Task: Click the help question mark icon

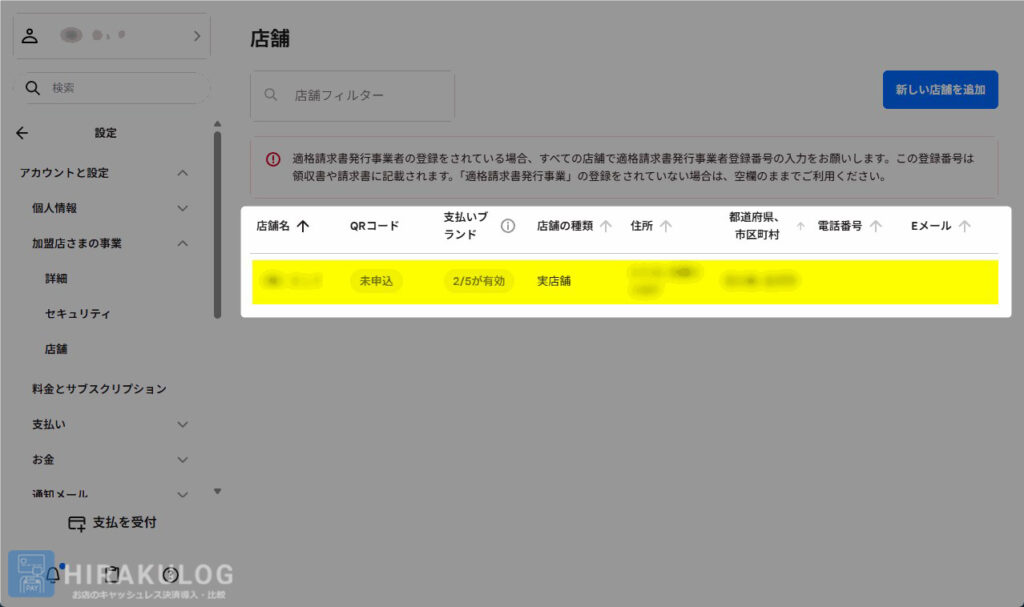Action: [170, 575]
